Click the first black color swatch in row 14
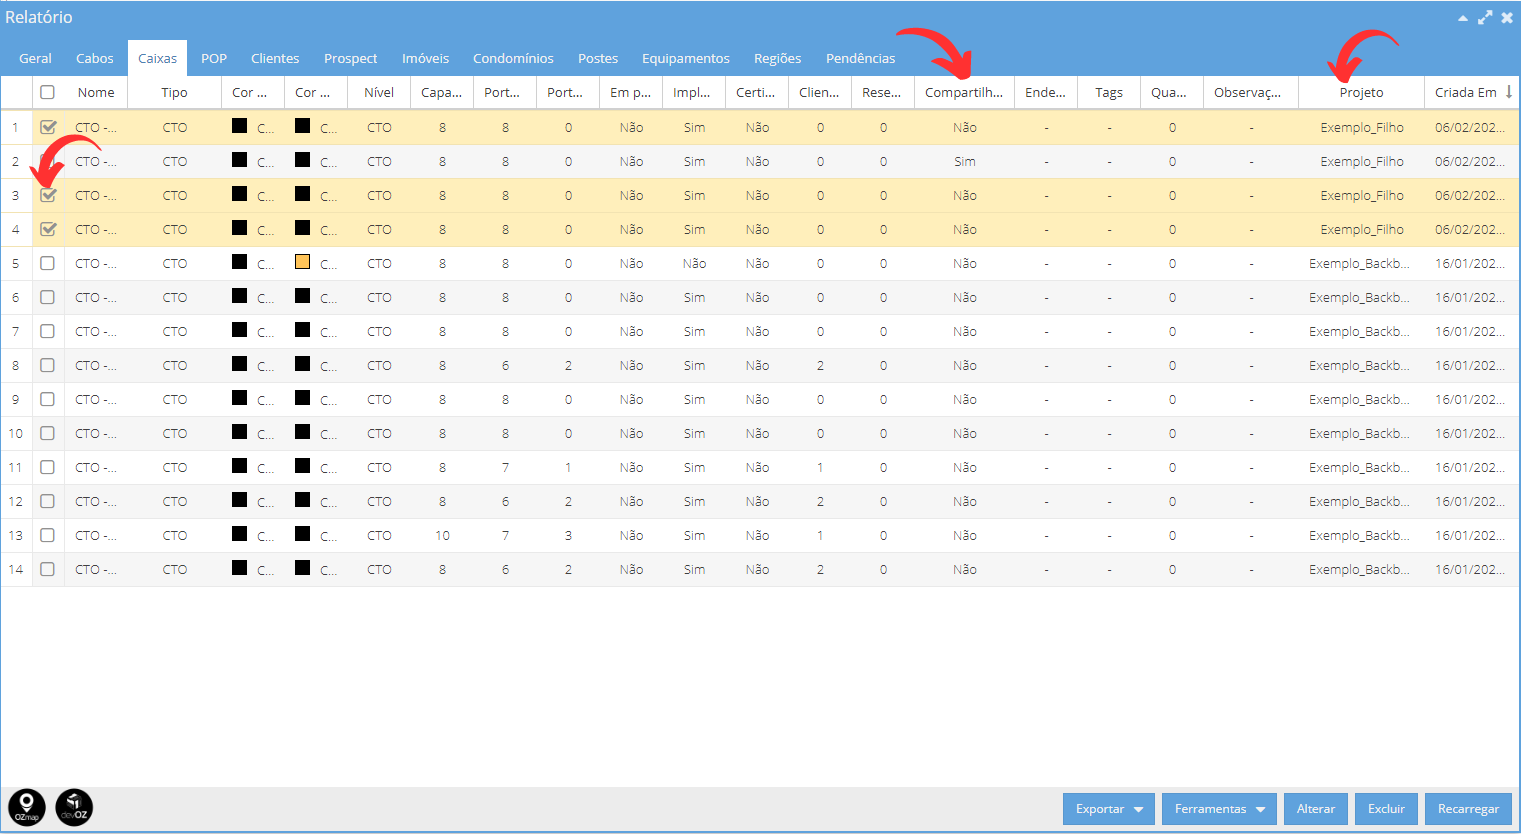 239,568
